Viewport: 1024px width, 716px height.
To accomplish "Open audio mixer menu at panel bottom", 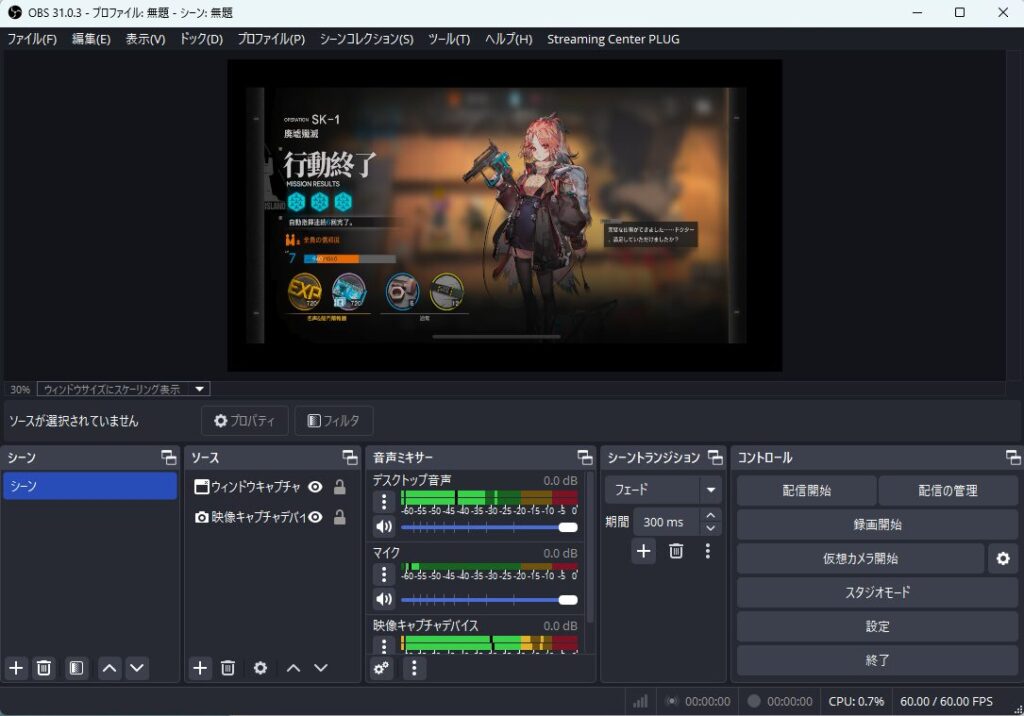I will point(414,668).
